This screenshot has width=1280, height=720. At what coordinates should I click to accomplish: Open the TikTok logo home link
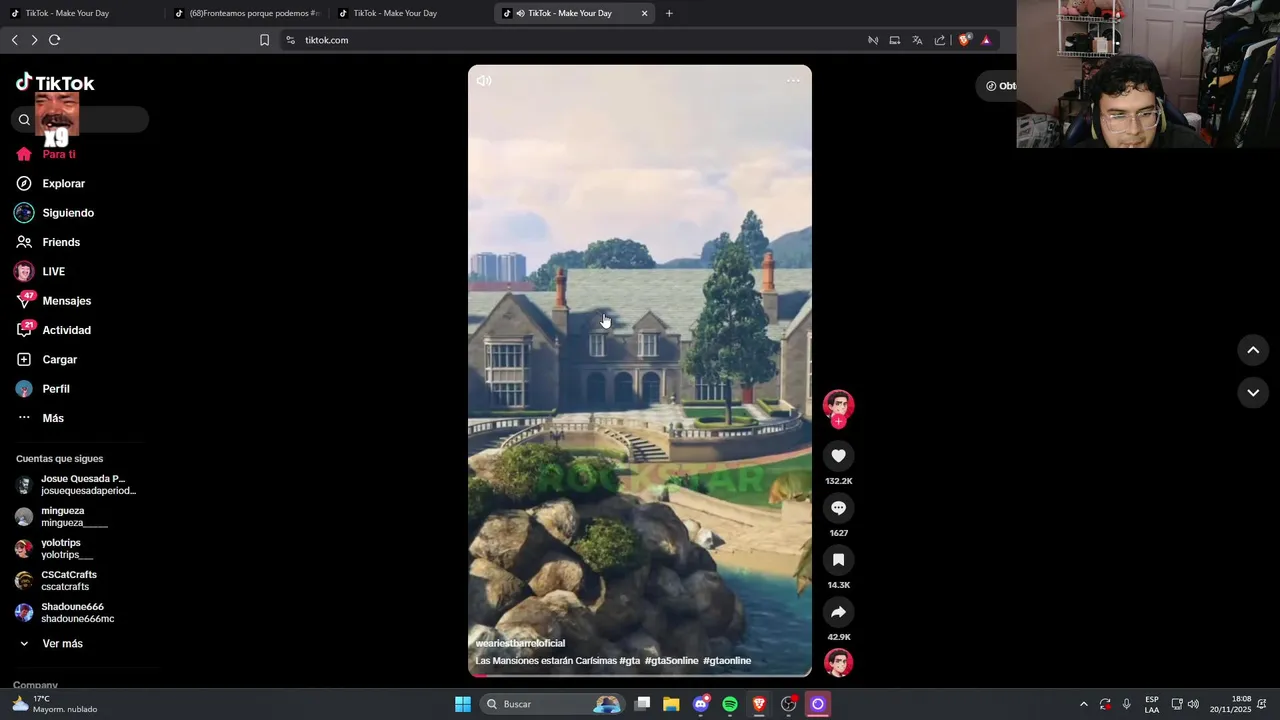(55, 83)
